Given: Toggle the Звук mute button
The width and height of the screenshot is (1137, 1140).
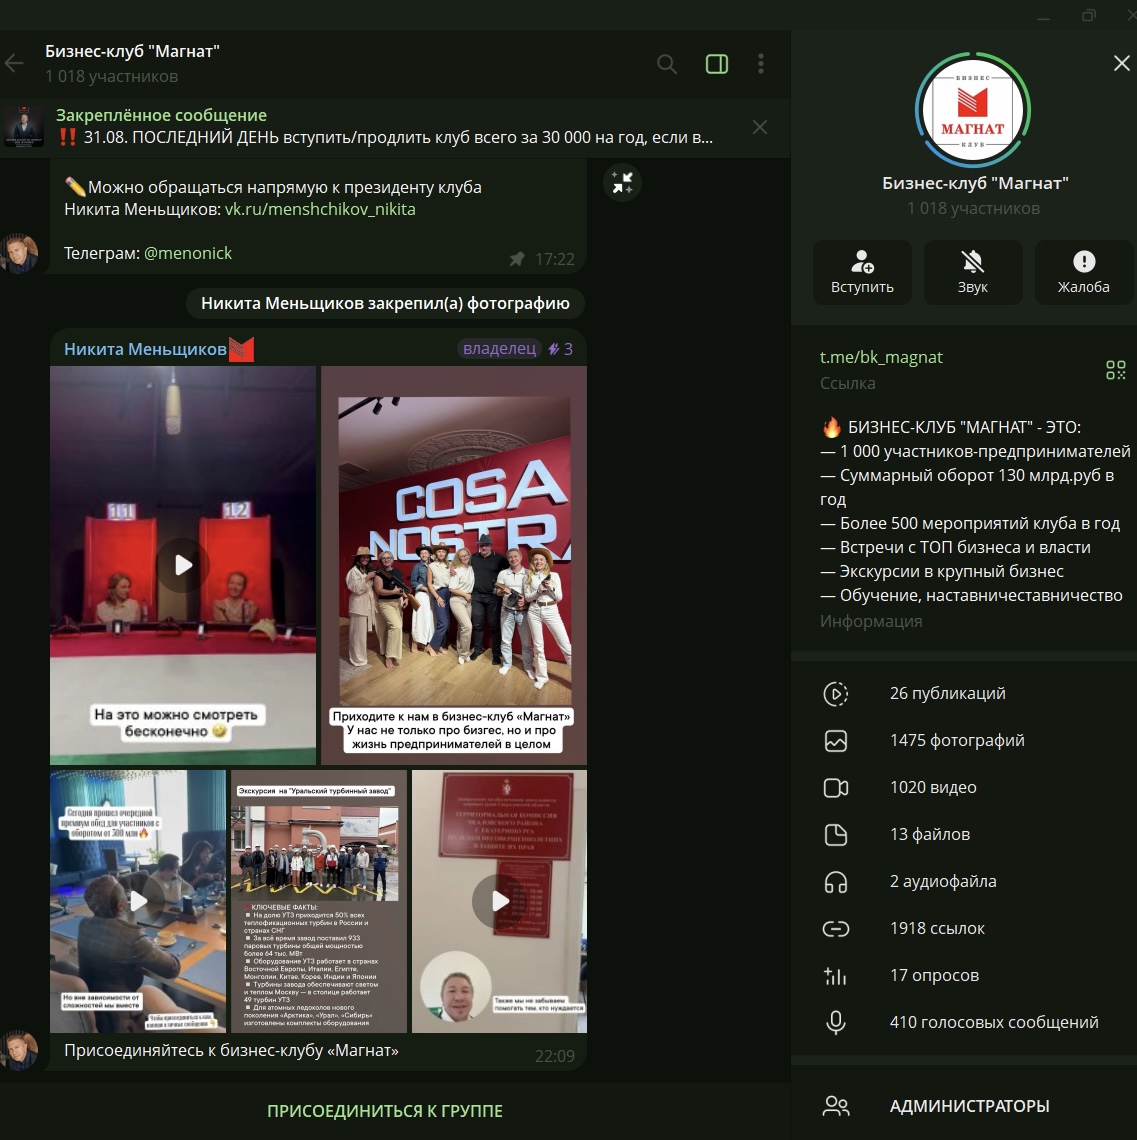Looking at the screenshot, I should (973, 273).
